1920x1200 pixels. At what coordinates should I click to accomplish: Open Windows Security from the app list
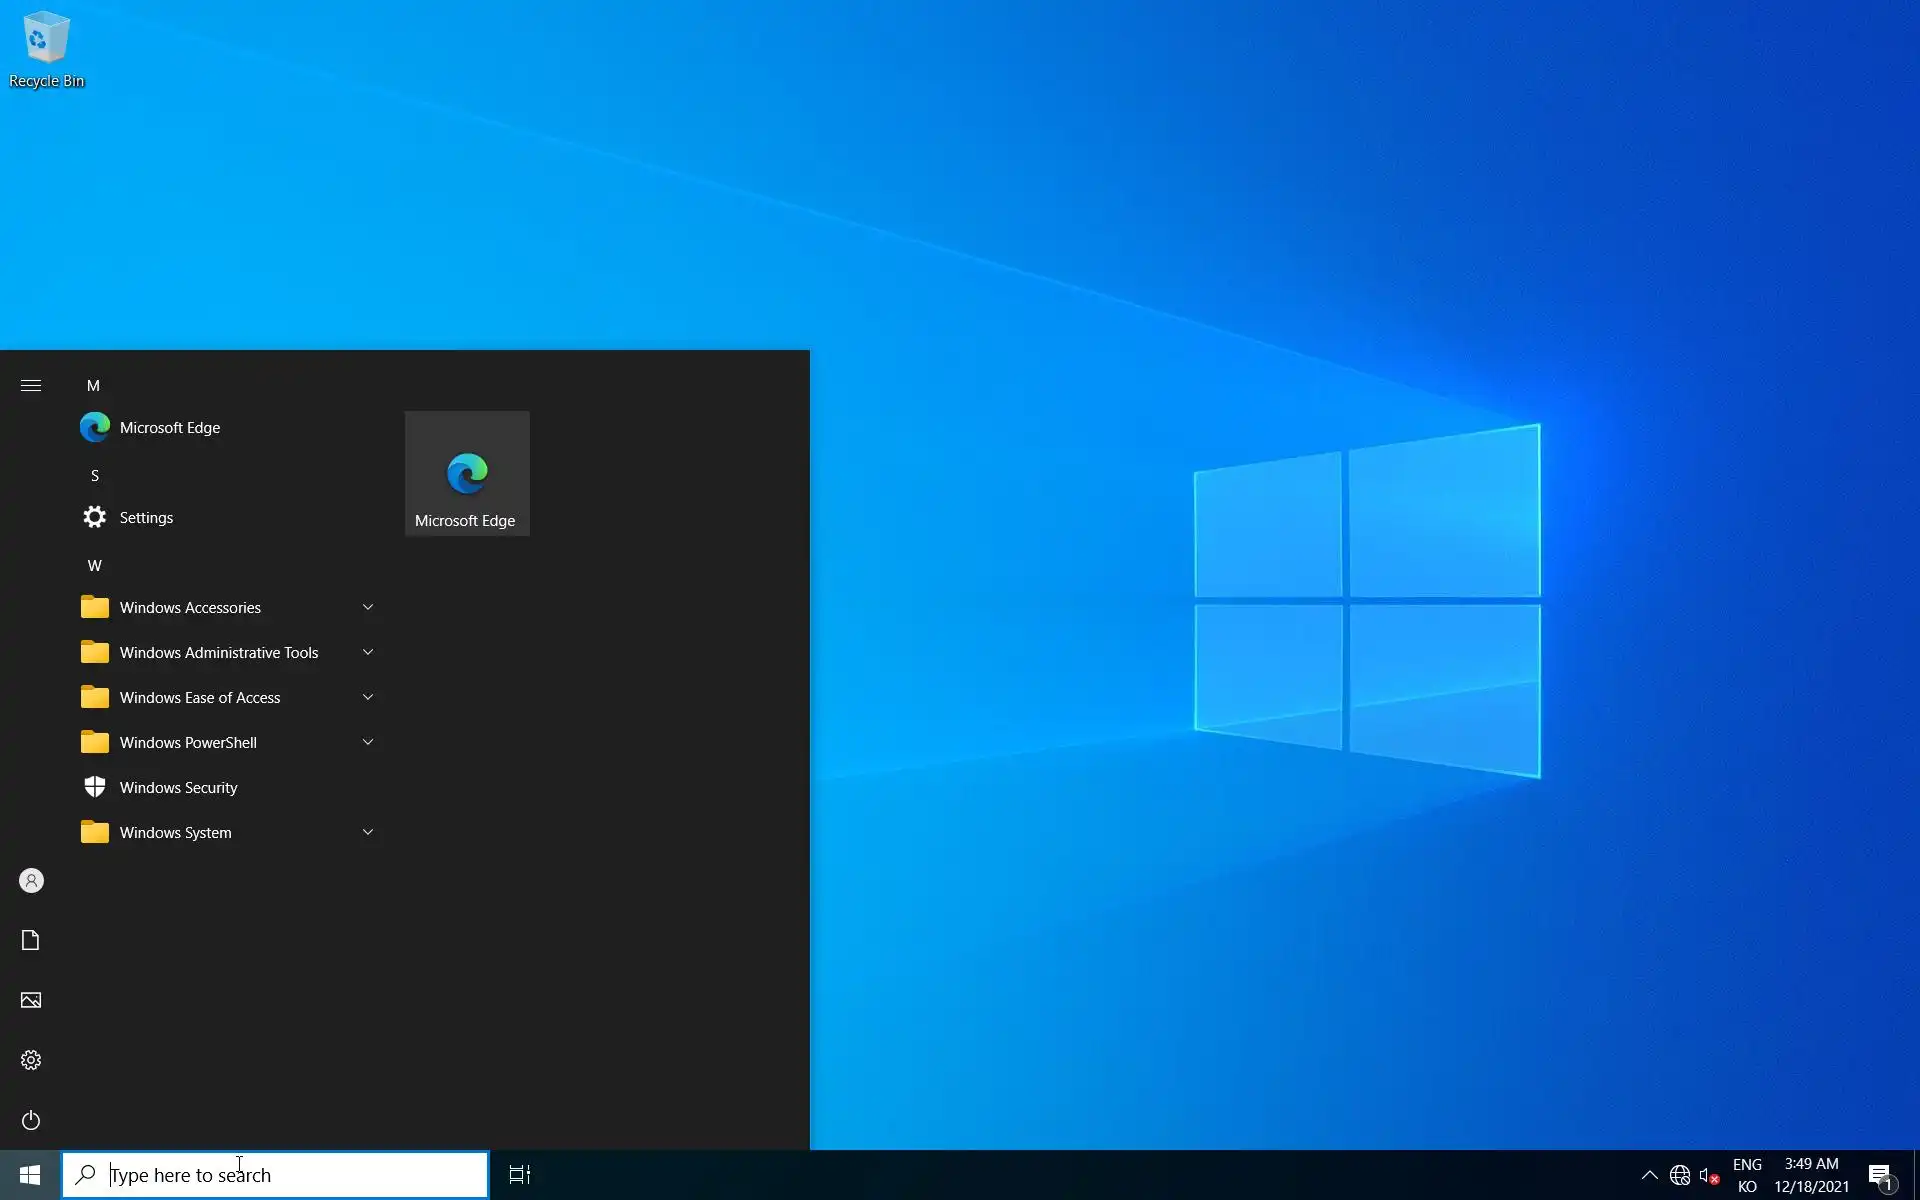pos(178,788)
